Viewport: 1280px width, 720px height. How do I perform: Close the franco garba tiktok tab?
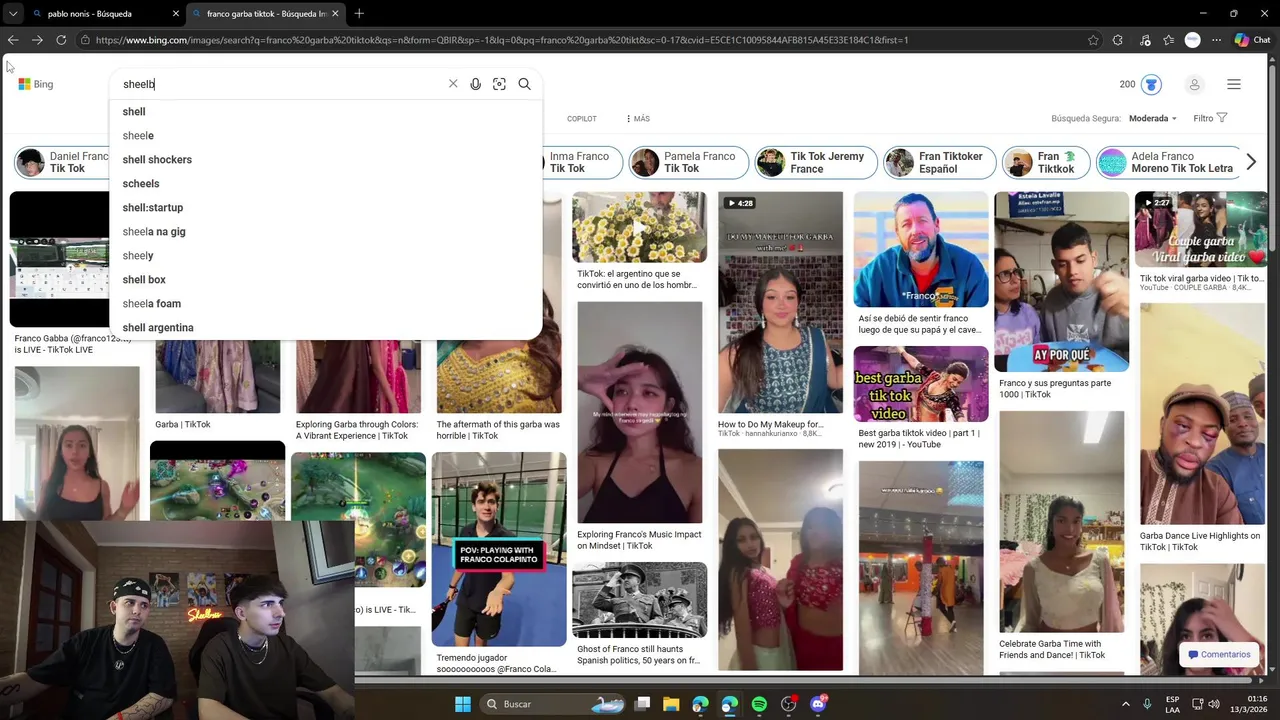point(335,14)
